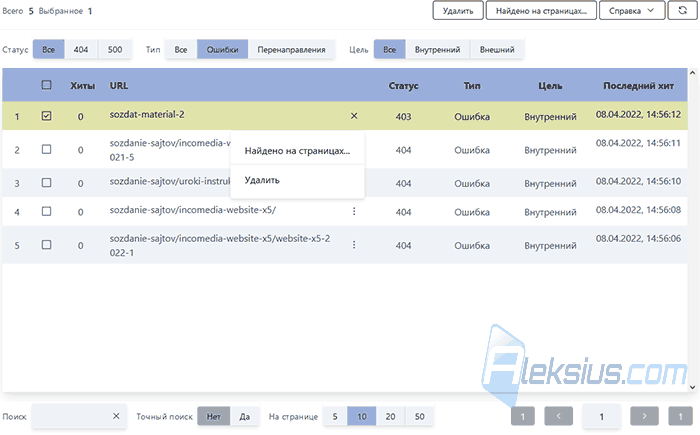The image size is (700, 435).
Task: Open the three-dot menu for row 5
Action: (354, 245)
